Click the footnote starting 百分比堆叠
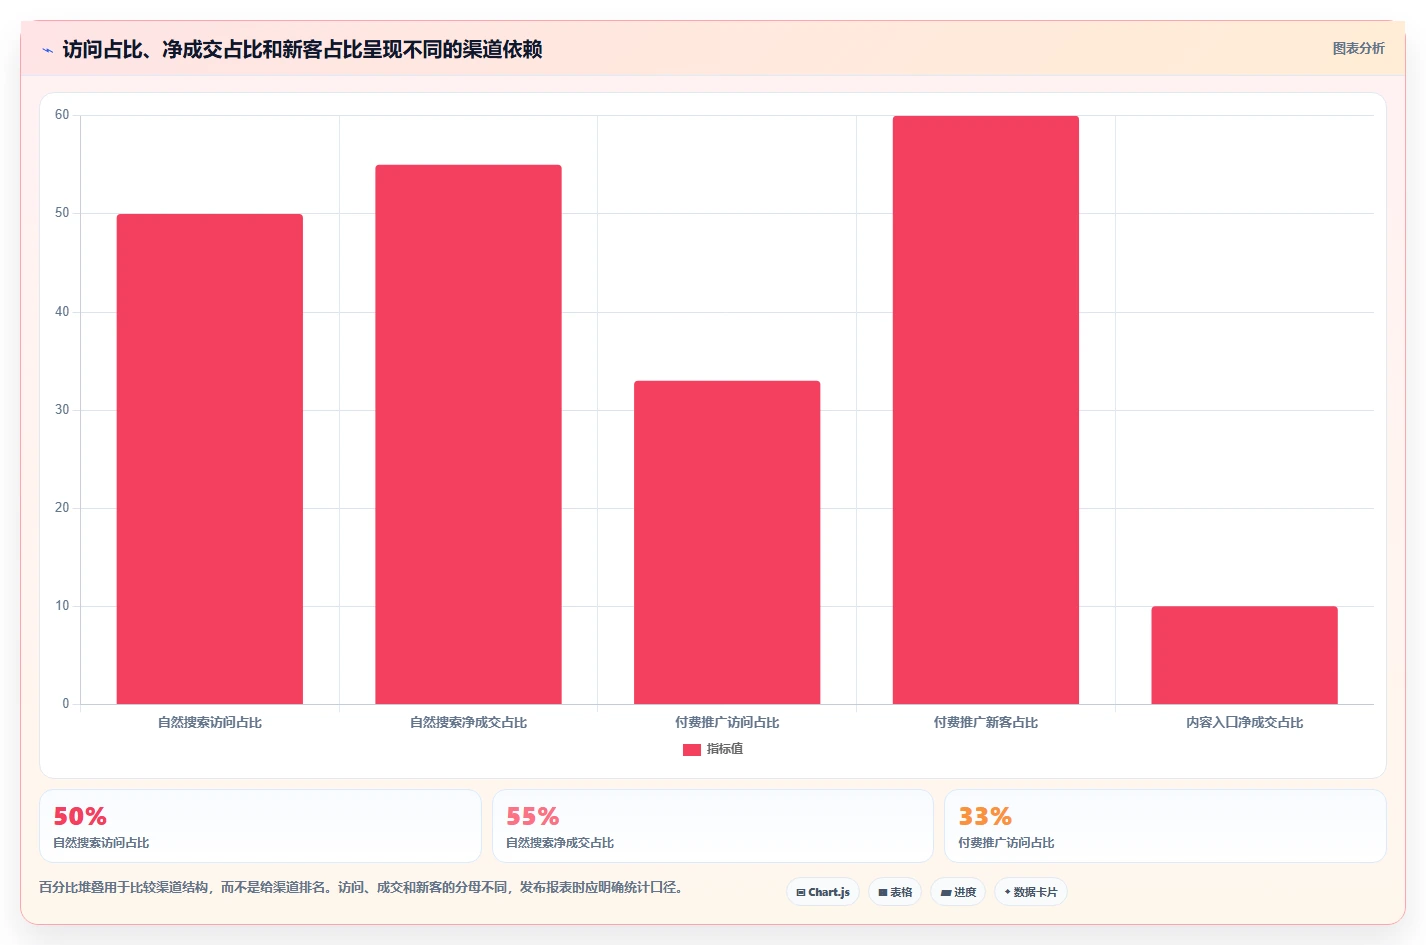 pos(364,887)
